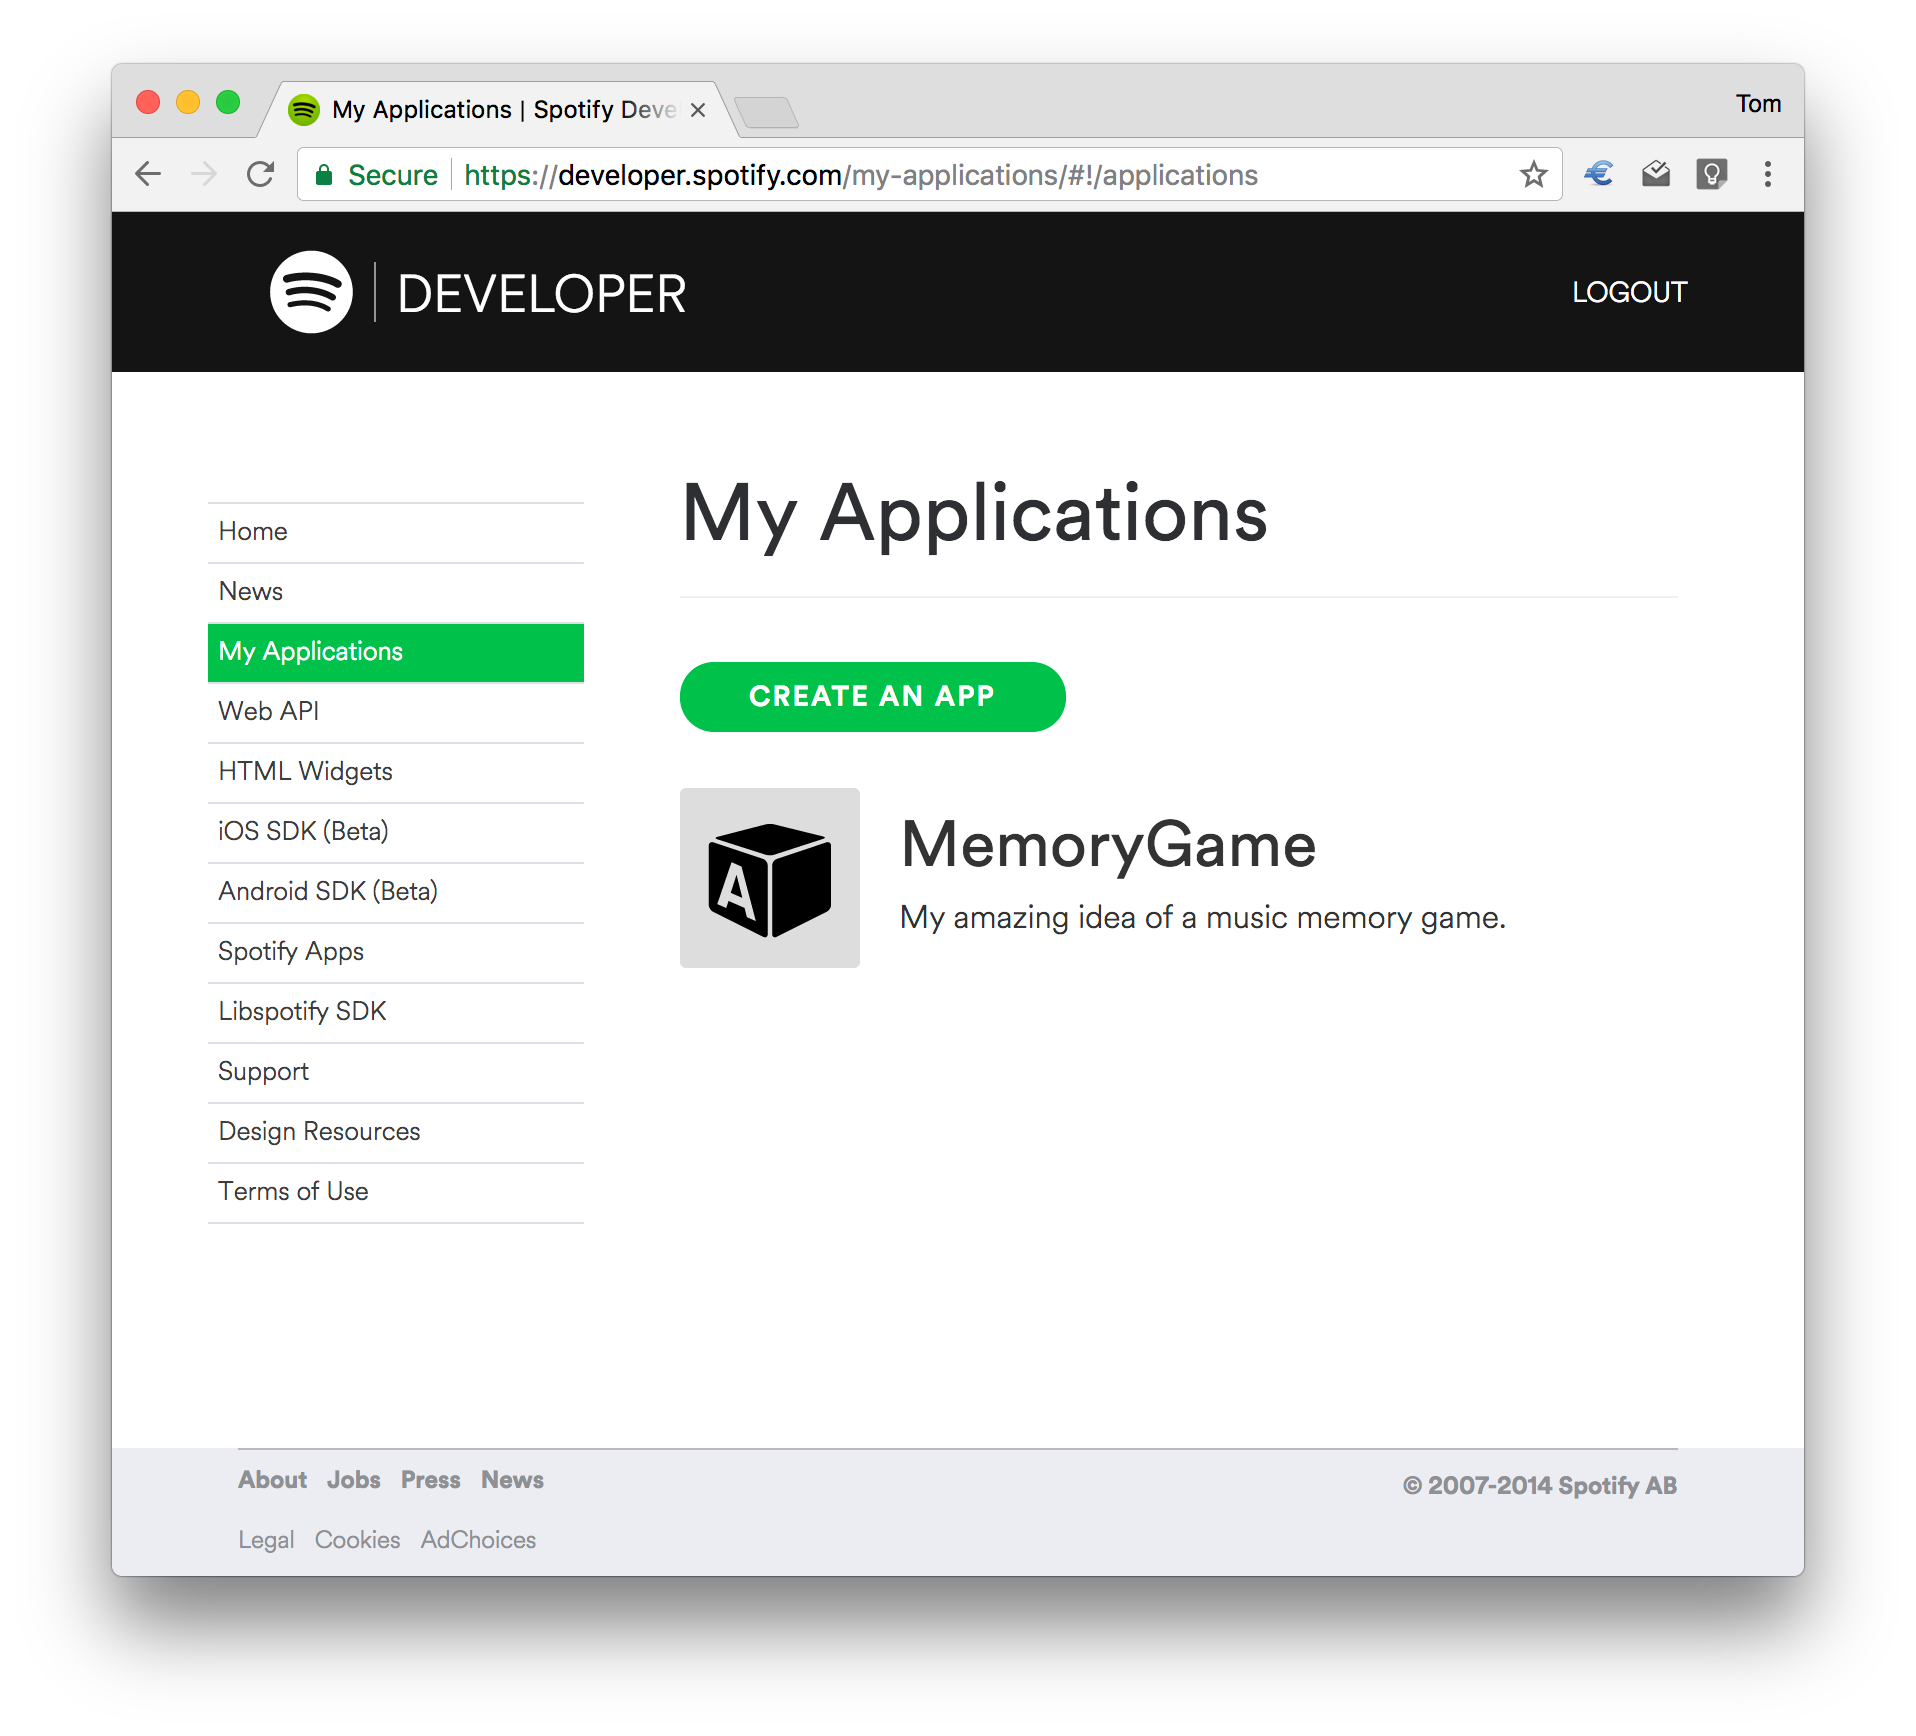Open iOS SDK (Beta) in the sidebar
The image size is (1916, 1736).
[396, 832]
